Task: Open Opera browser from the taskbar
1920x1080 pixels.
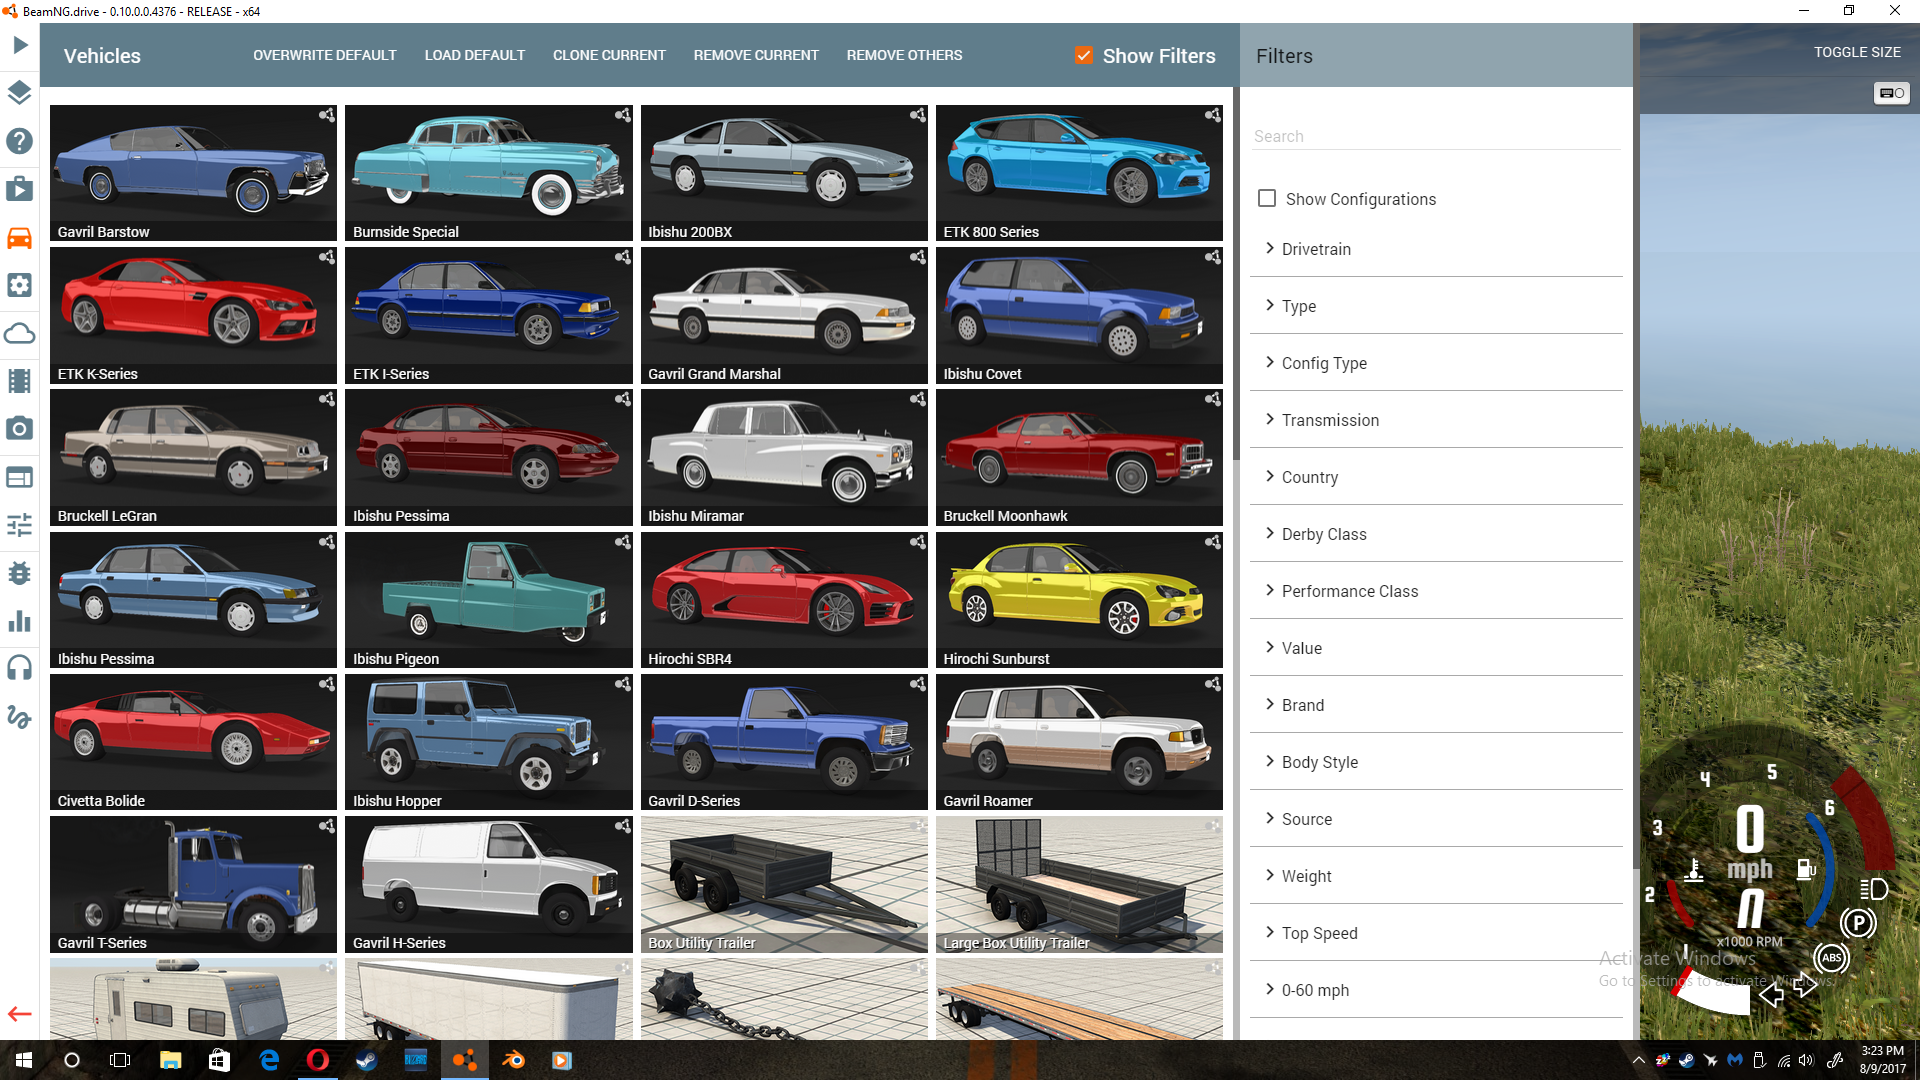Action: point(317,1060)
